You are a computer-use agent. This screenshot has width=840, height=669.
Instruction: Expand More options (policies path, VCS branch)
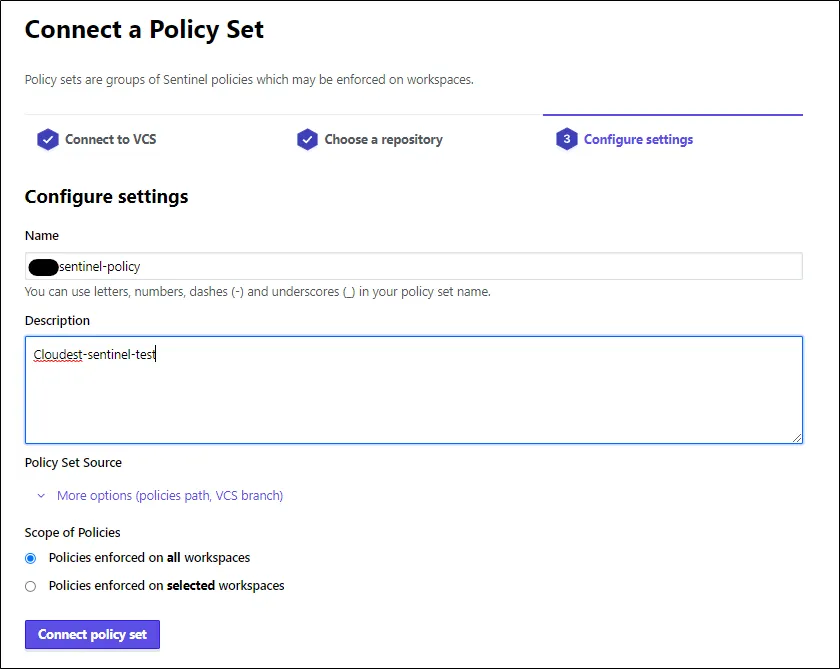tap(170, 496)
